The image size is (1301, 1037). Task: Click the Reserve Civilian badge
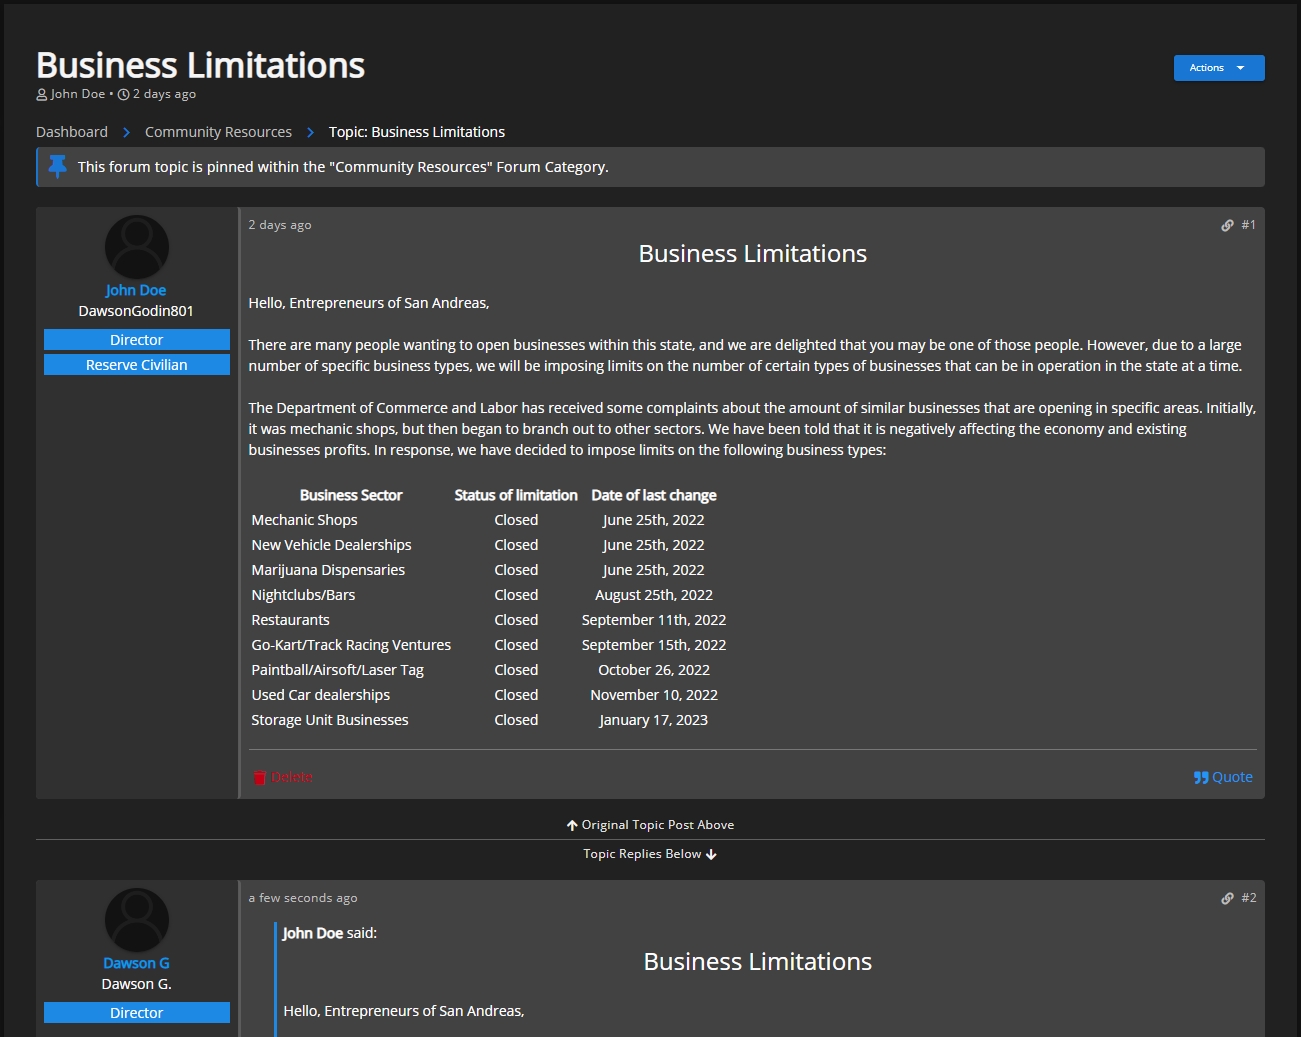137,365
